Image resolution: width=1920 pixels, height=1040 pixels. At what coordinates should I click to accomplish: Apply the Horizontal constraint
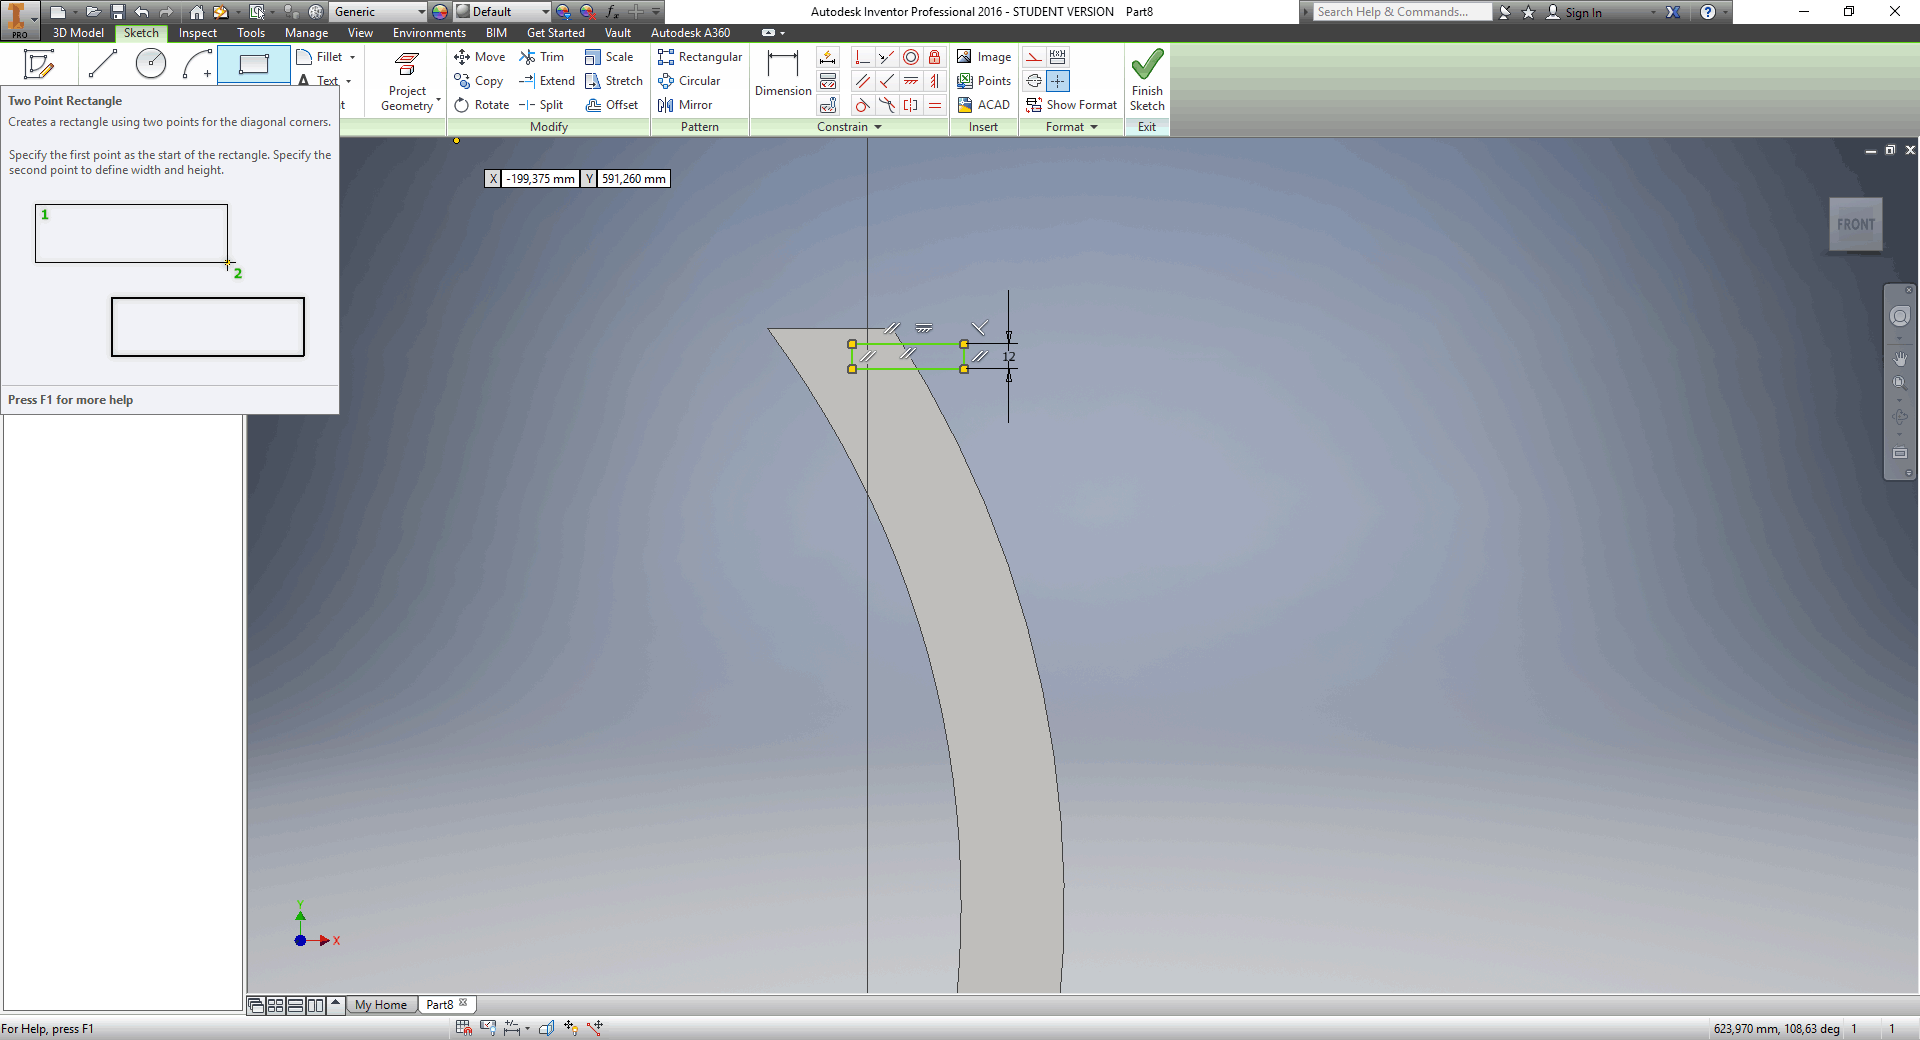click(x=911, y=81)
